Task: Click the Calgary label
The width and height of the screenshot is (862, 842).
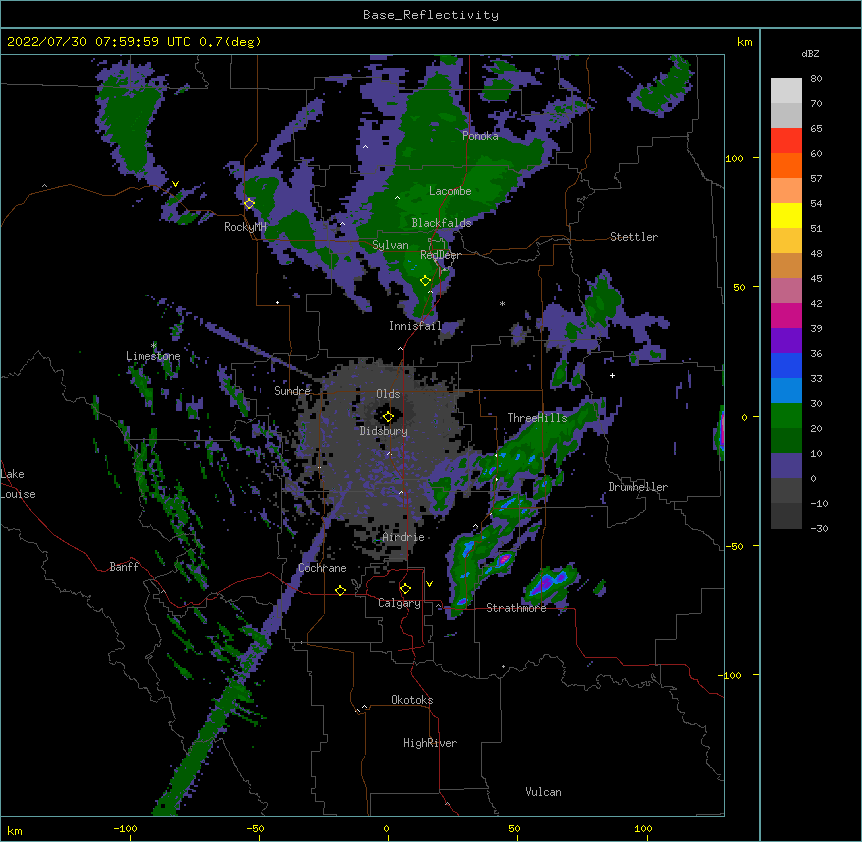Action: tap(399, 603)
